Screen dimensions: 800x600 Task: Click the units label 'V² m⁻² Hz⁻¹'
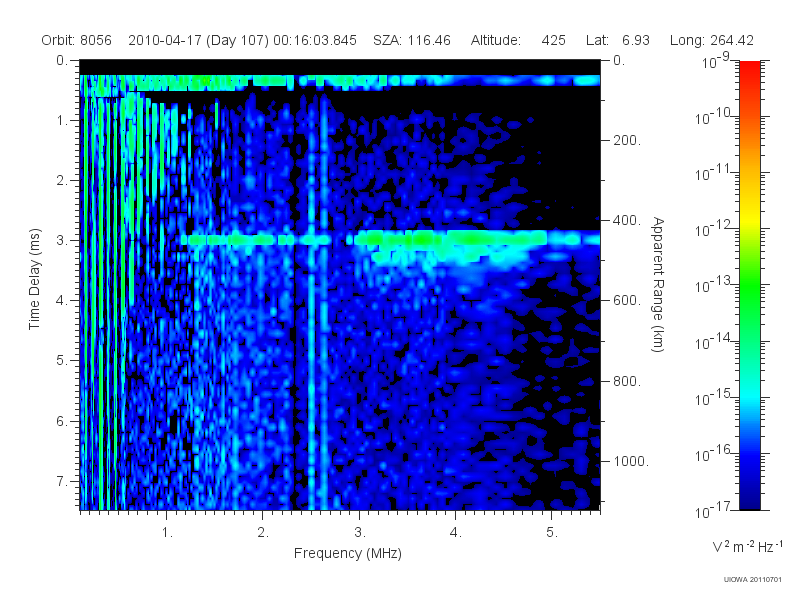tap(747, 547)
